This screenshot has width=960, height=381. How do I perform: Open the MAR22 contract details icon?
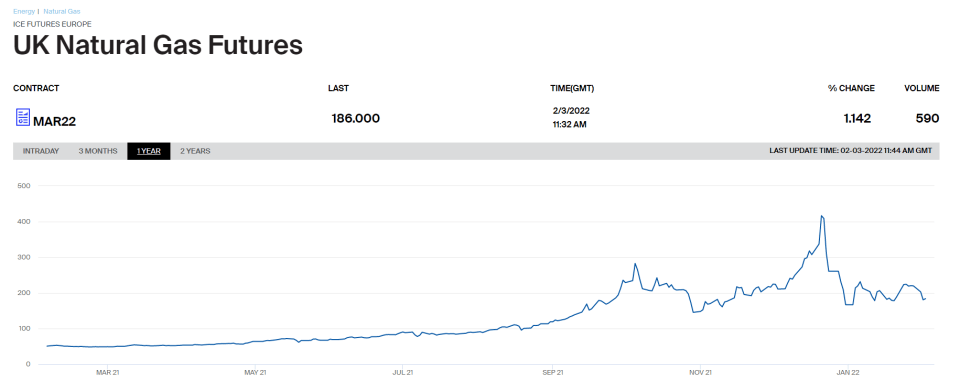click(x=22, y=118)
